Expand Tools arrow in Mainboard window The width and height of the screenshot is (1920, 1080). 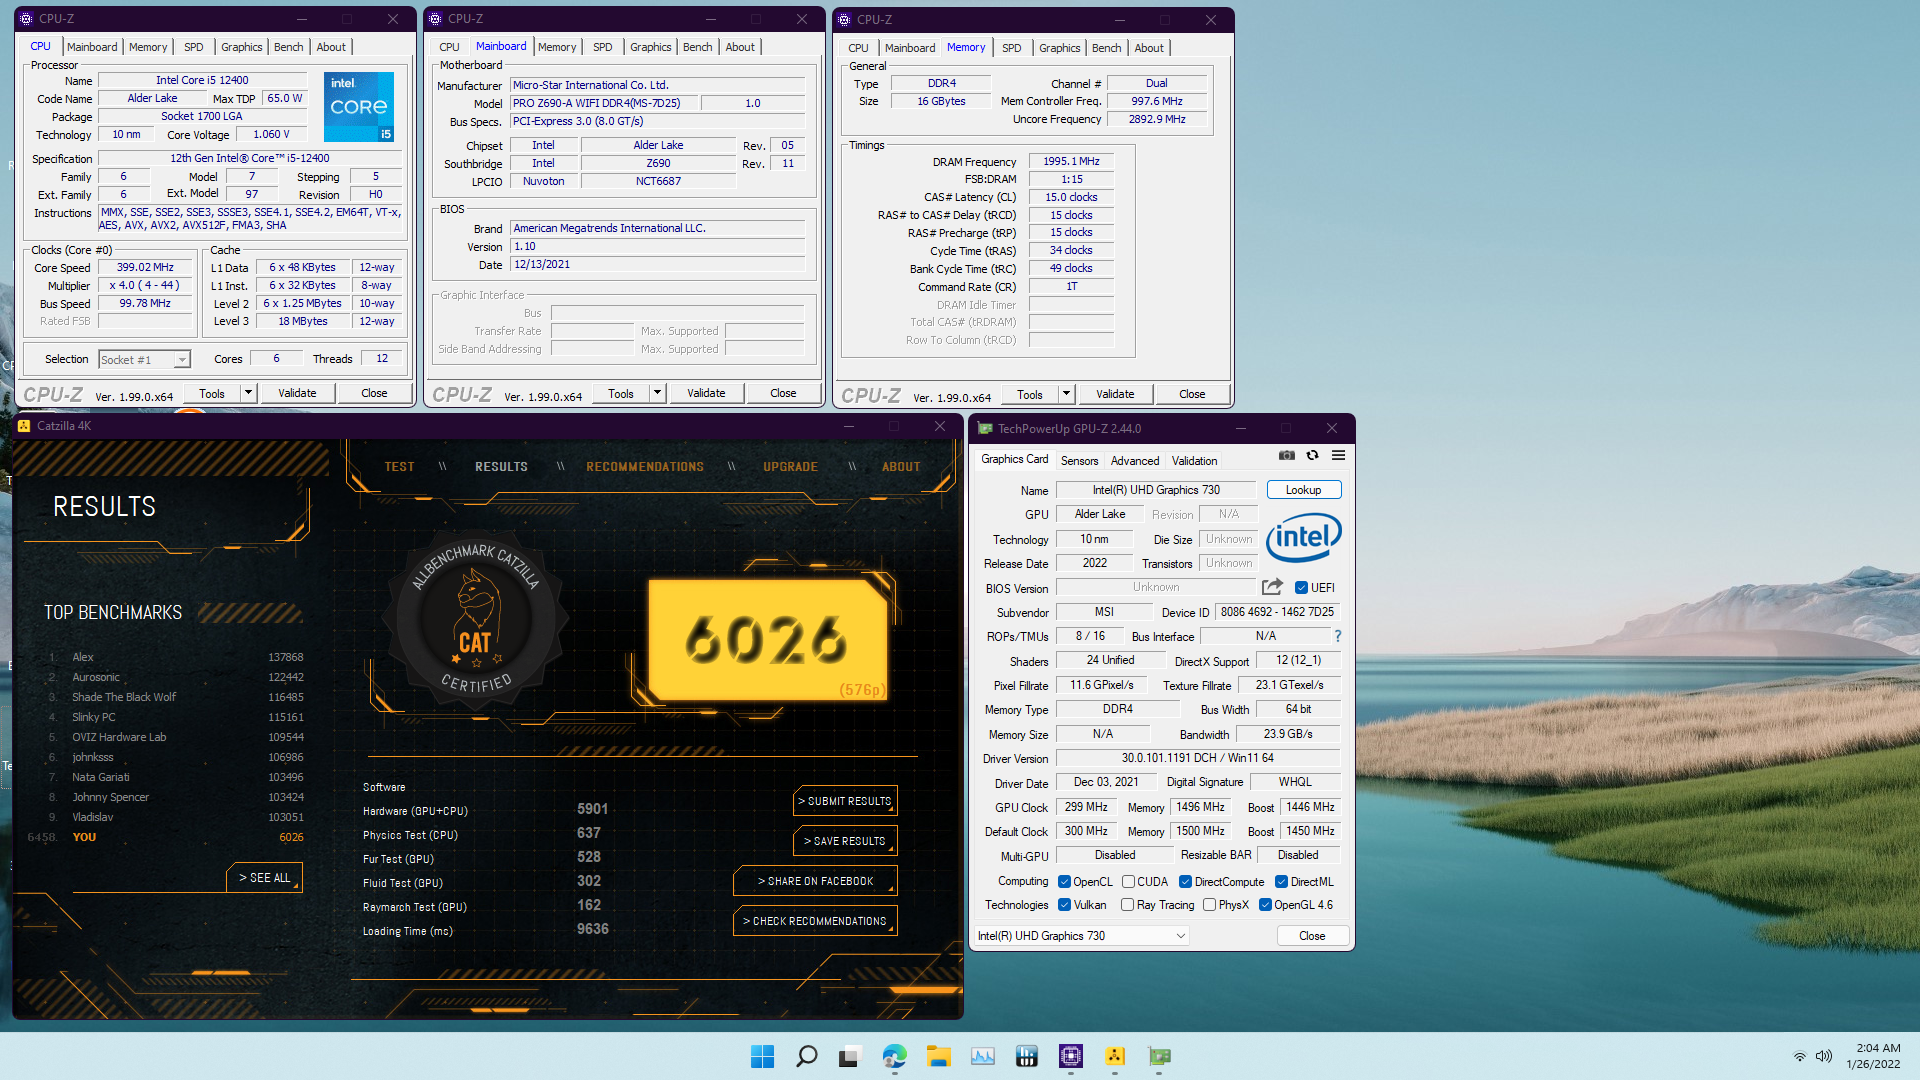pyautogui.click(x=657, y=393)
